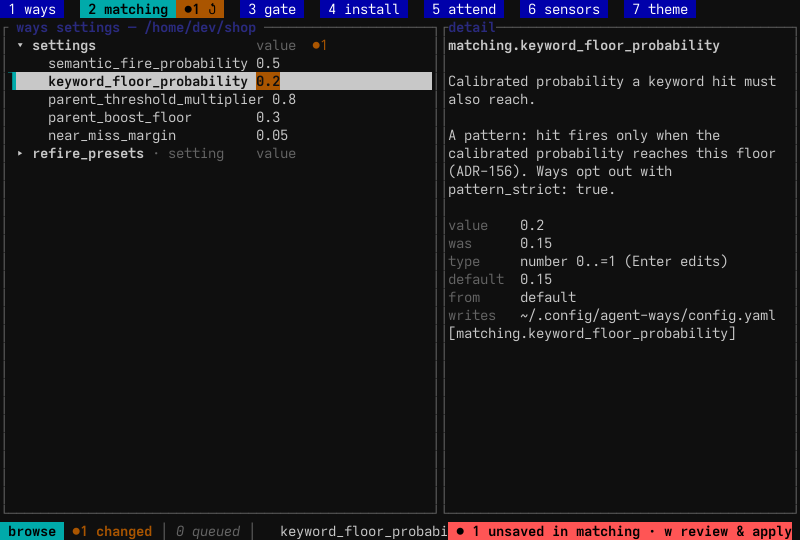Click the browse mode indicator in status bar
This screenshot has width=800, height=540.
click(x=32, y=531)
